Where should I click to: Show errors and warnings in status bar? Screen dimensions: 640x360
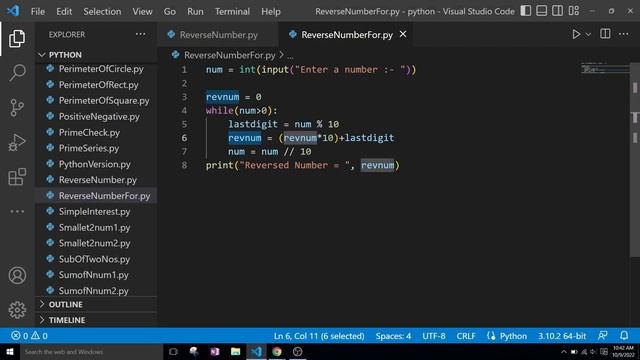pyautogui.click(x=29, y=336)
